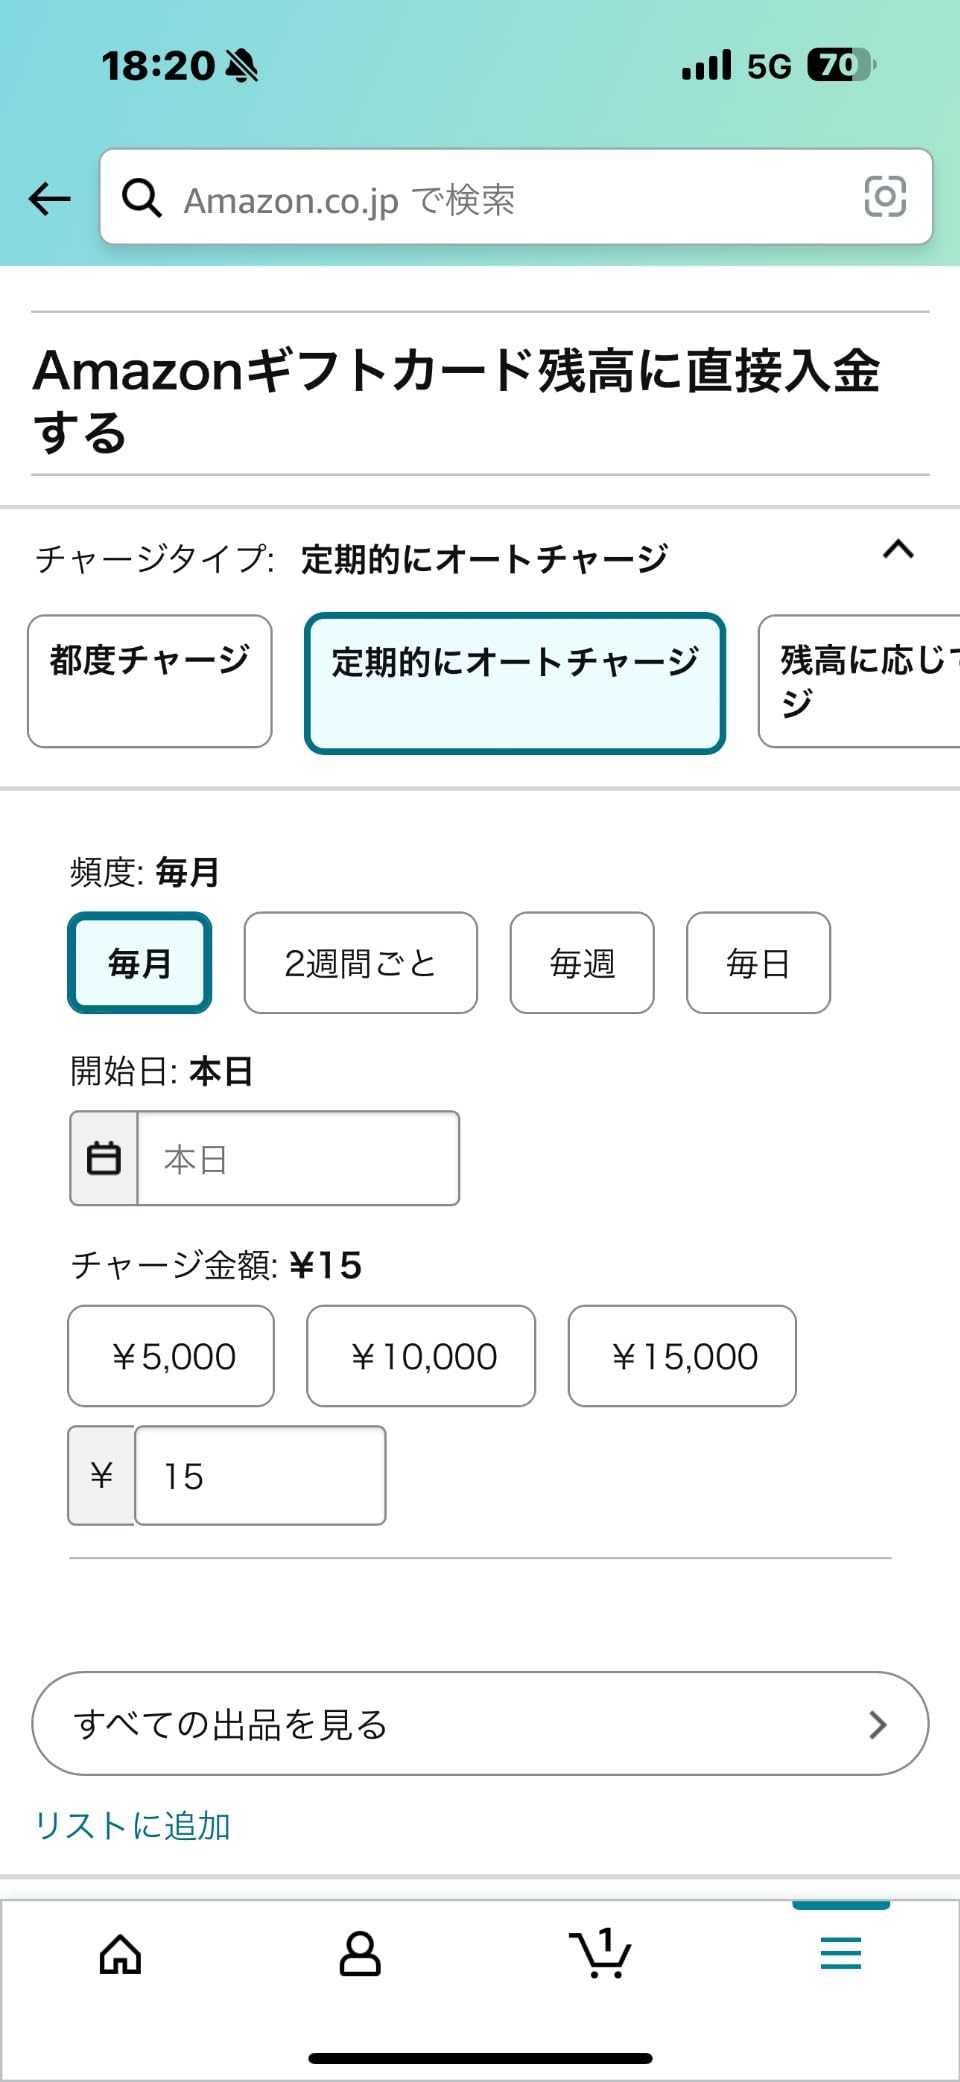Viewport: 960px width, 2082px height.
Task: Select the ¥5,000 amount preset
Action: pyautogui.click(x=170, y=1356)
